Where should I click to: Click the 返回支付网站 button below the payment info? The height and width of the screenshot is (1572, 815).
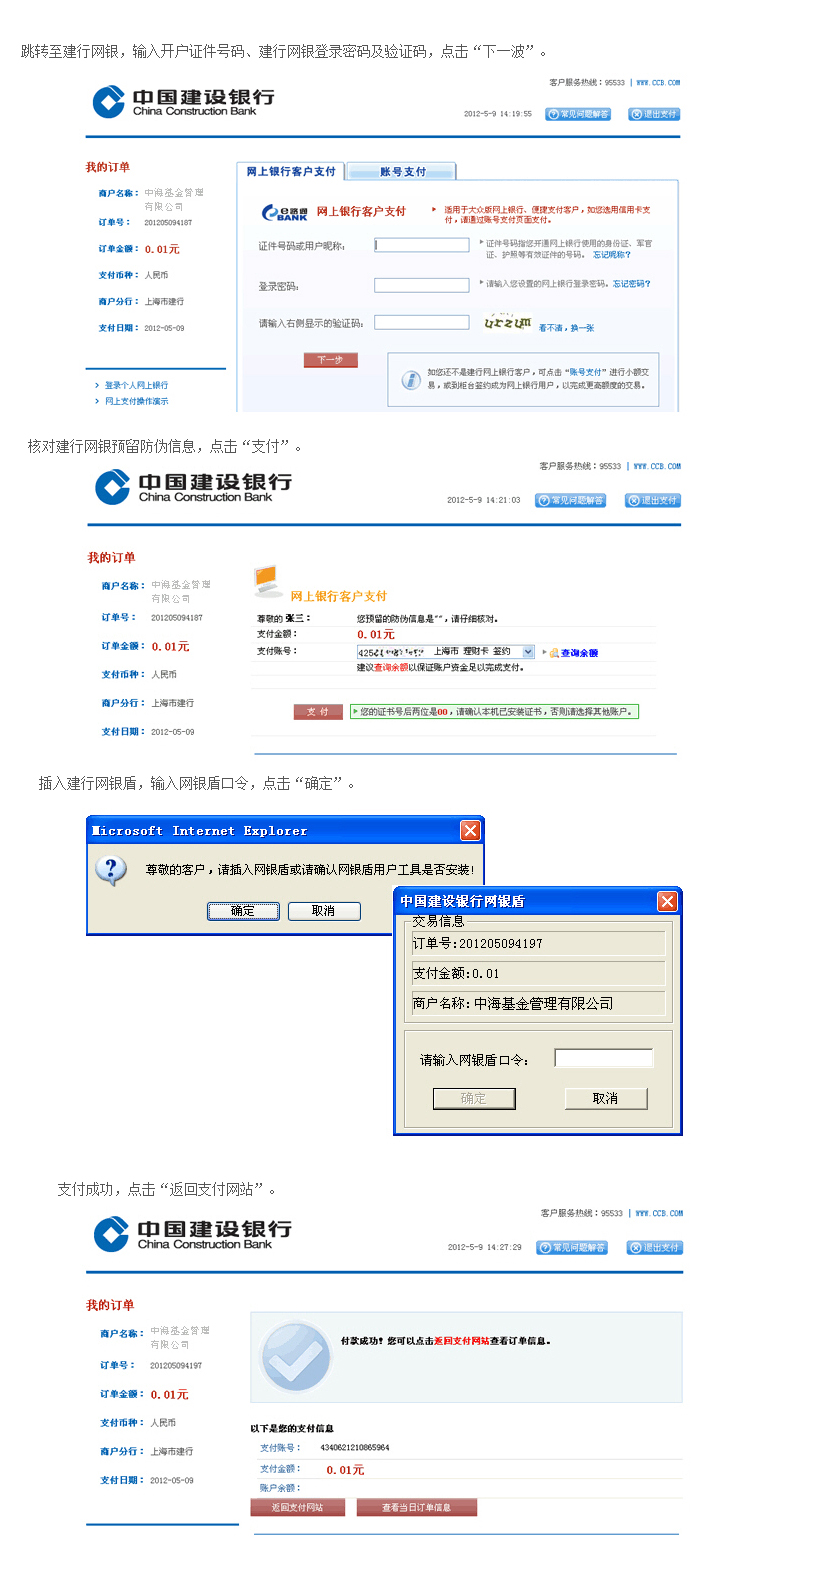point(298,1507)
